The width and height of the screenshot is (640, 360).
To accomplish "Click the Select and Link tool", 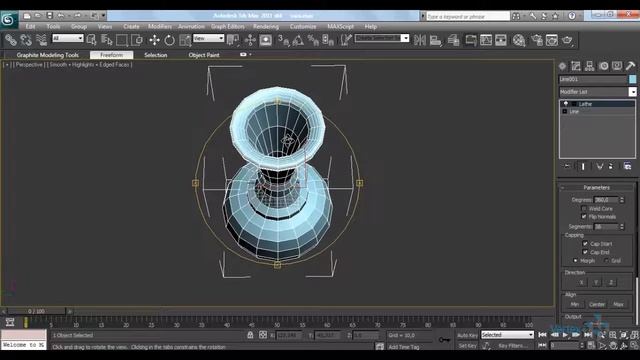I will (x=11, y=40).
